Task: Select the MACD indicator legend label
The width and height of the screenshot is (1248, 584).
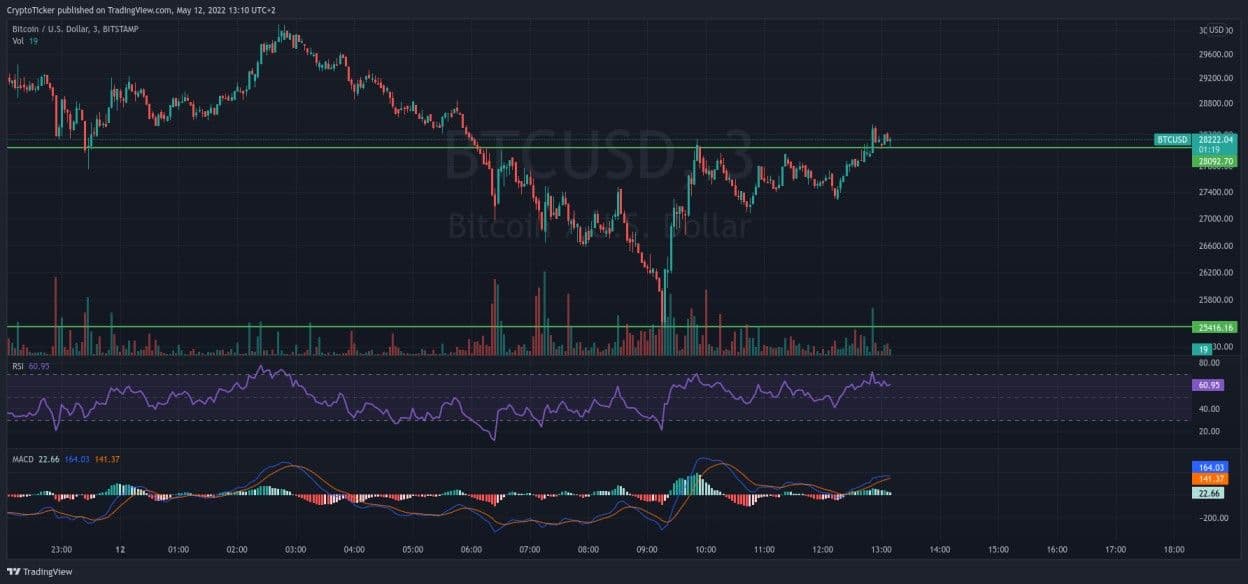Action: [24, 459]
